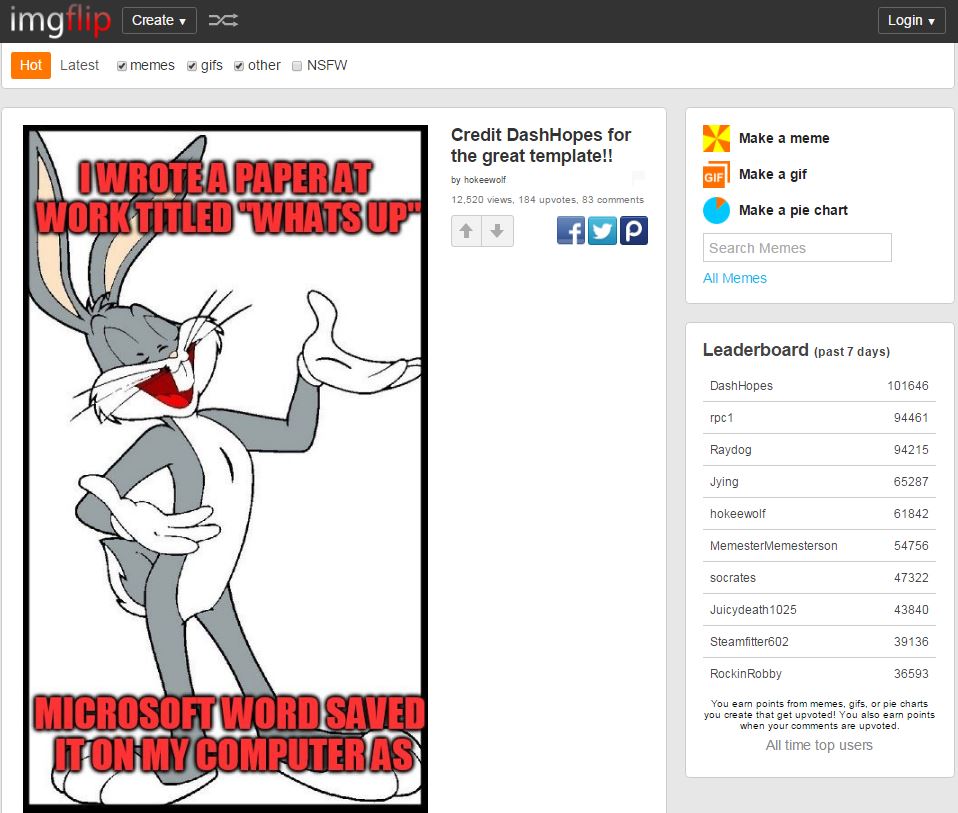The height and width of the screenshot is (813, 958).
Task: View All time top users link
Action: (x=818, y=745)
